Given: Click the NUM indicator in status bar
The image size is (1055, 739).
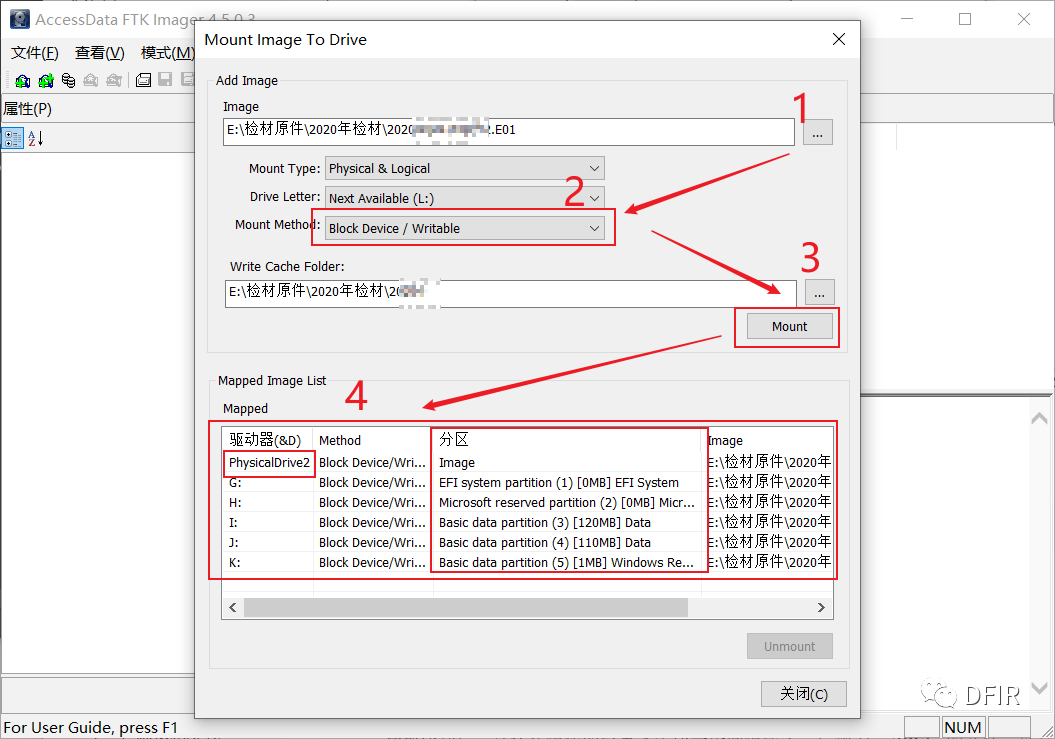Looking at the screenshot, I should [963, 728].
